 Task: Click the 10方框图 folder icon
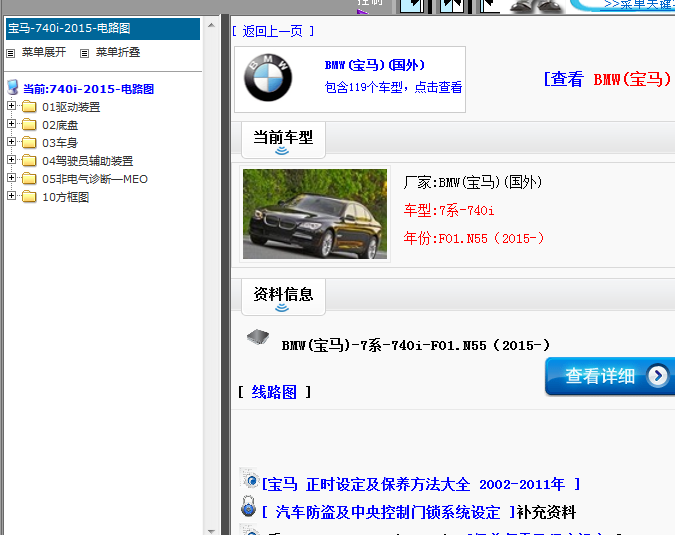(x=29, y=197)
